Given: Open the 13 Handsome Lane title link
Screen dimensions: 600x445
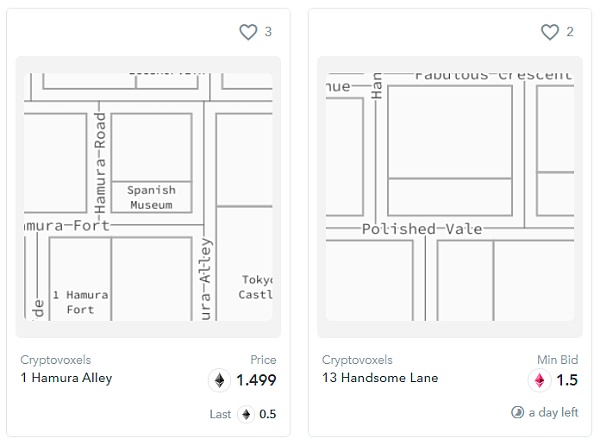Looking at the screenshot, I should [x=380, y=378].
